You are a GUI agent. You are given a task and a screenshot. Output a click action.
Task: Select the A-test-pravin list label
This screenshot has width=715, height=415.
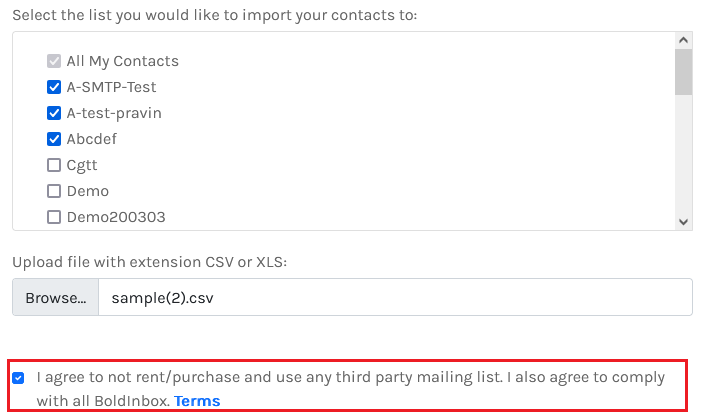point(114,113)
